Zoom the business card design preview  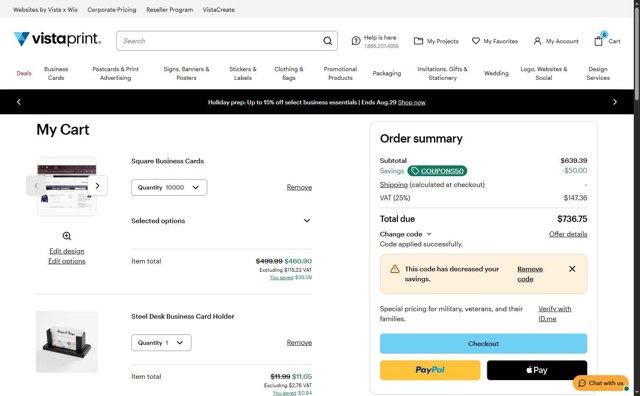pos(67,236)
